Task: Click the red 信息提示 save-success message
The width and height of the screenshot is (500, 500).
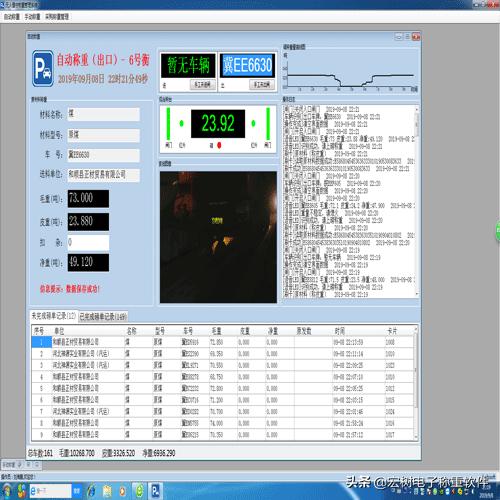Action: point(70,289)
